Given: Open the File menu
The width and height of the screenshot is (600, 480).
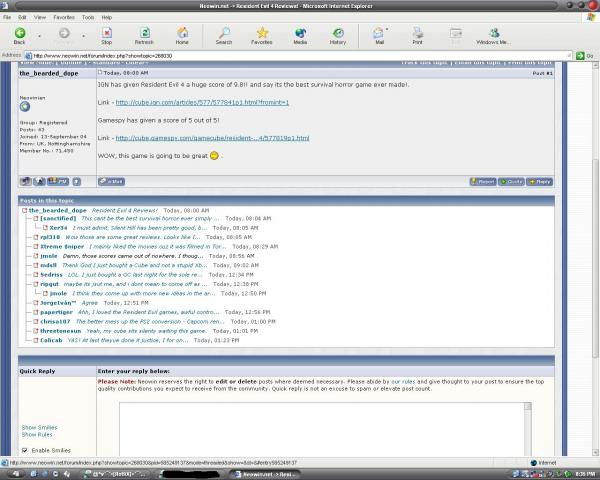Looking at the screenshot, I should pos(7,17).
